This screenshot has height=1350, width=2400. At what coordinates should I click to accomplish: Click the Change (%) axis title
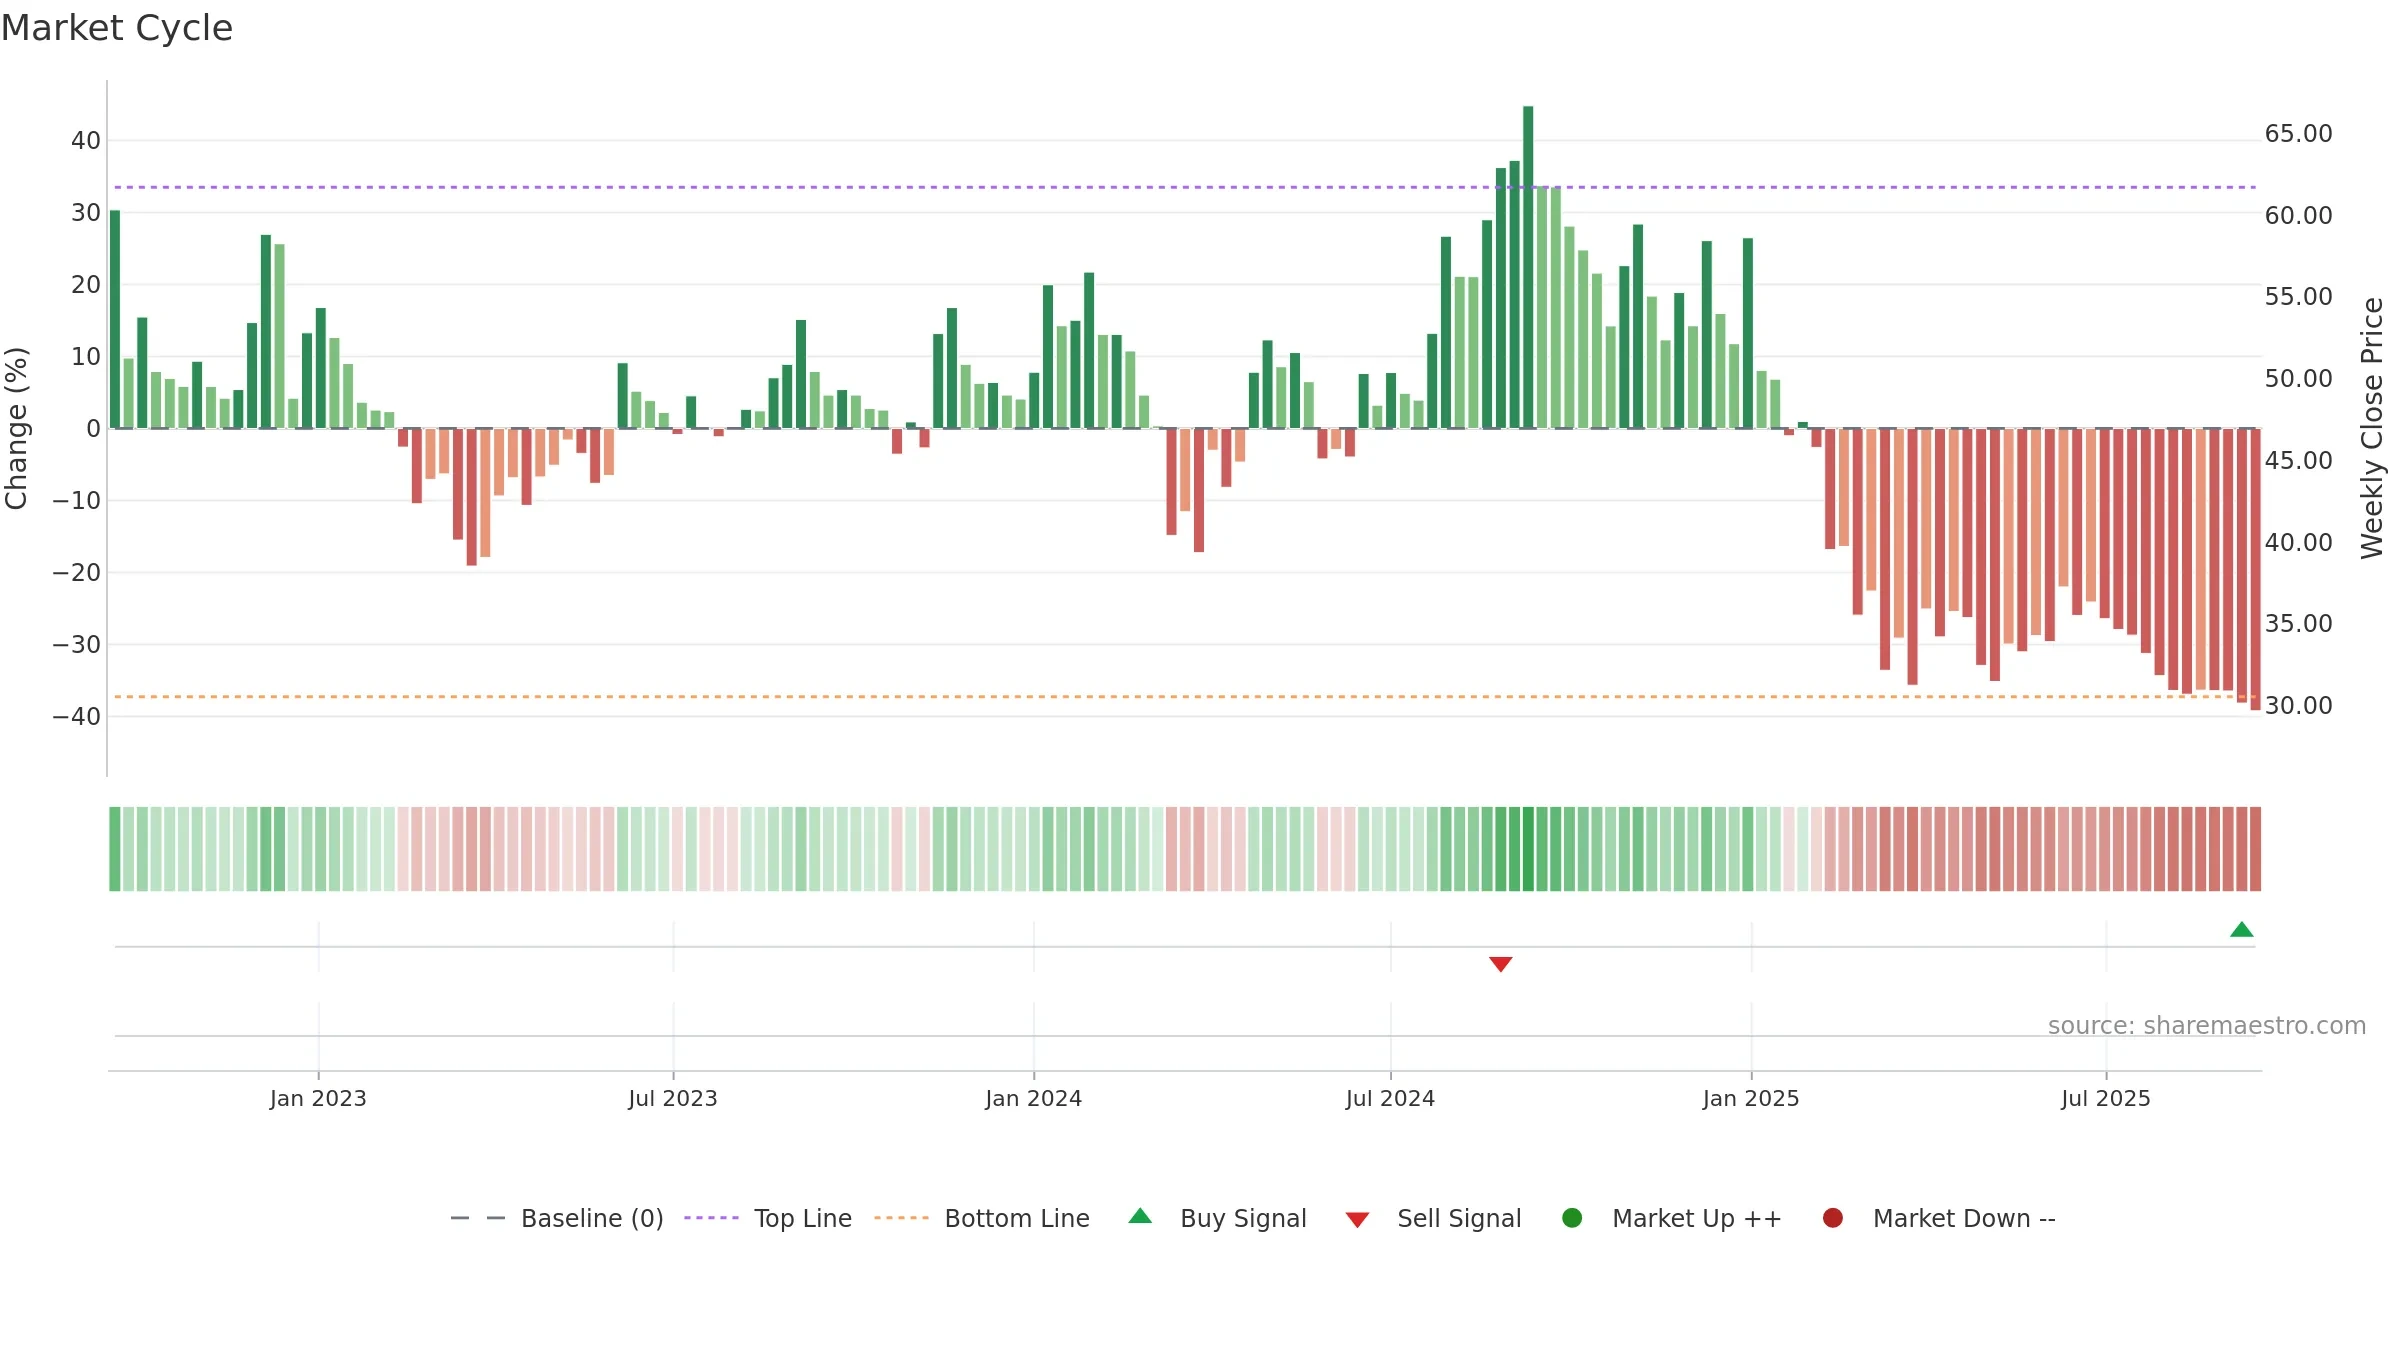[x=16, y=428]
